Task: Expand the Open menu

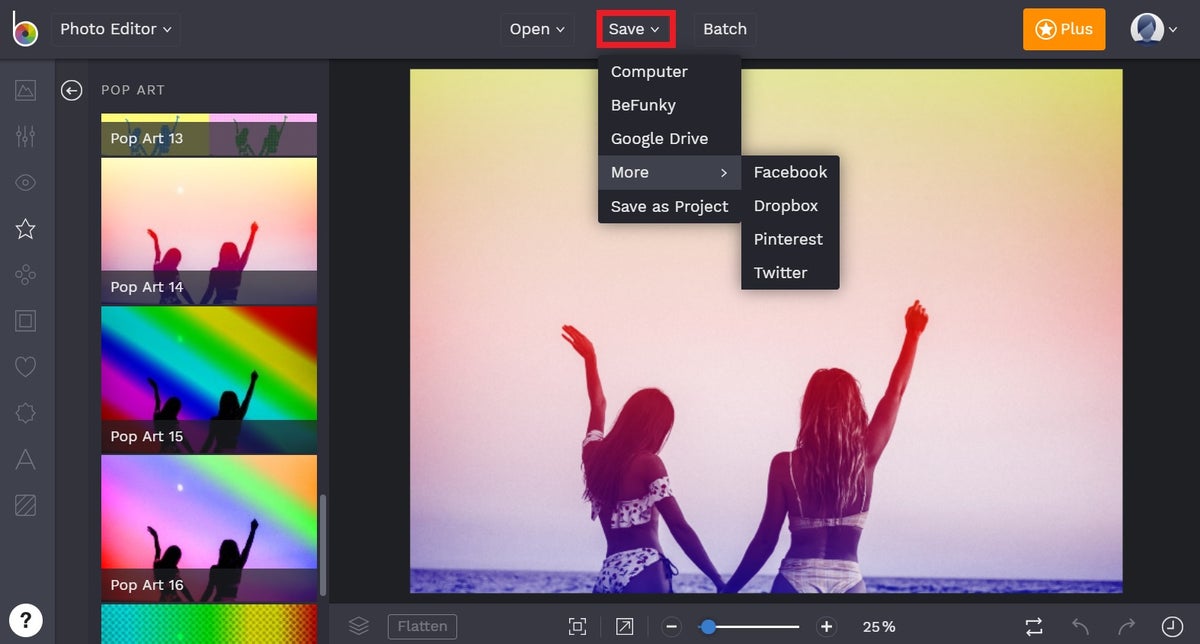Action: 536,29
